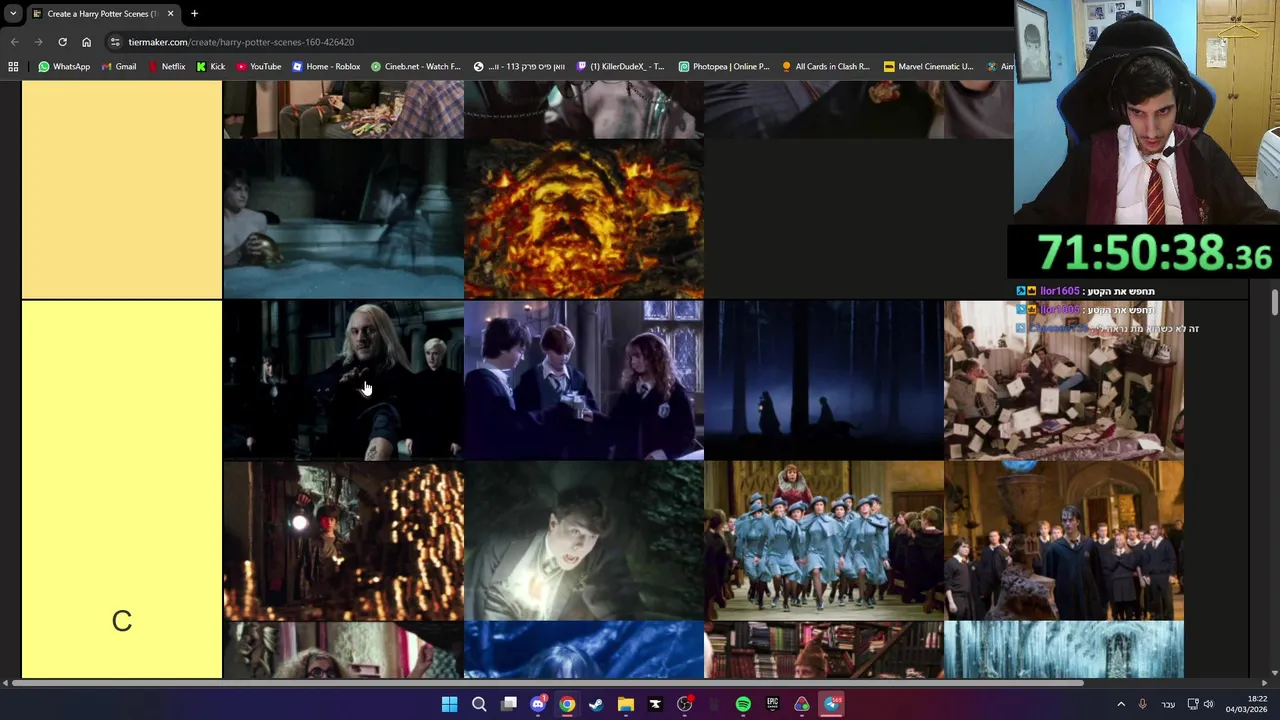Reload the tiermaker page
The height and width of the screenshot is (720, 1280).
[x=62, y=42]
